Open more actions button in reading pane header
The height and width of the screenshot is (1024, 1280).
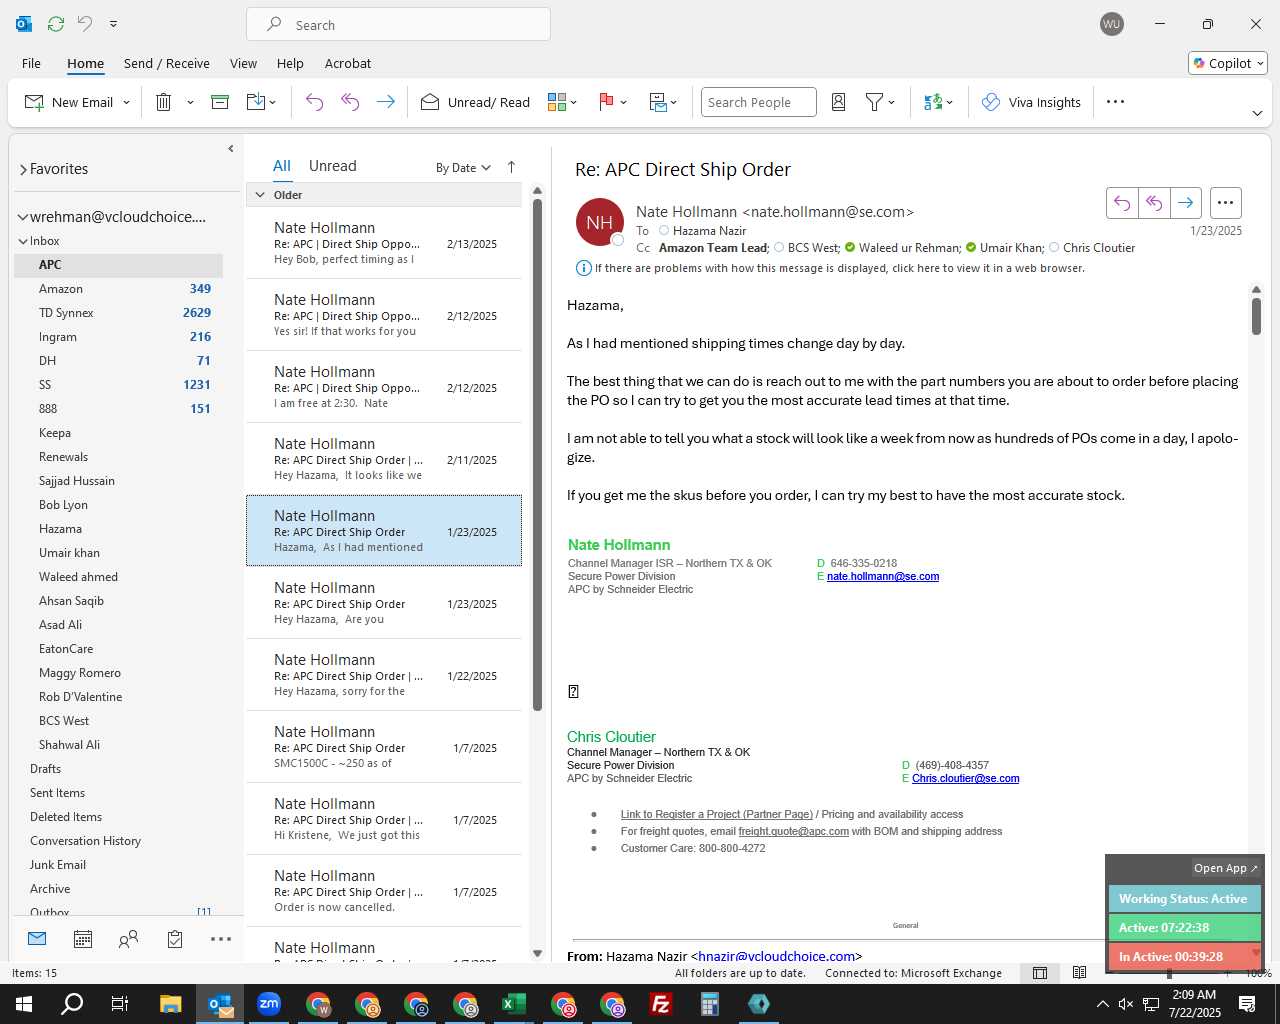click(1225, 203)
